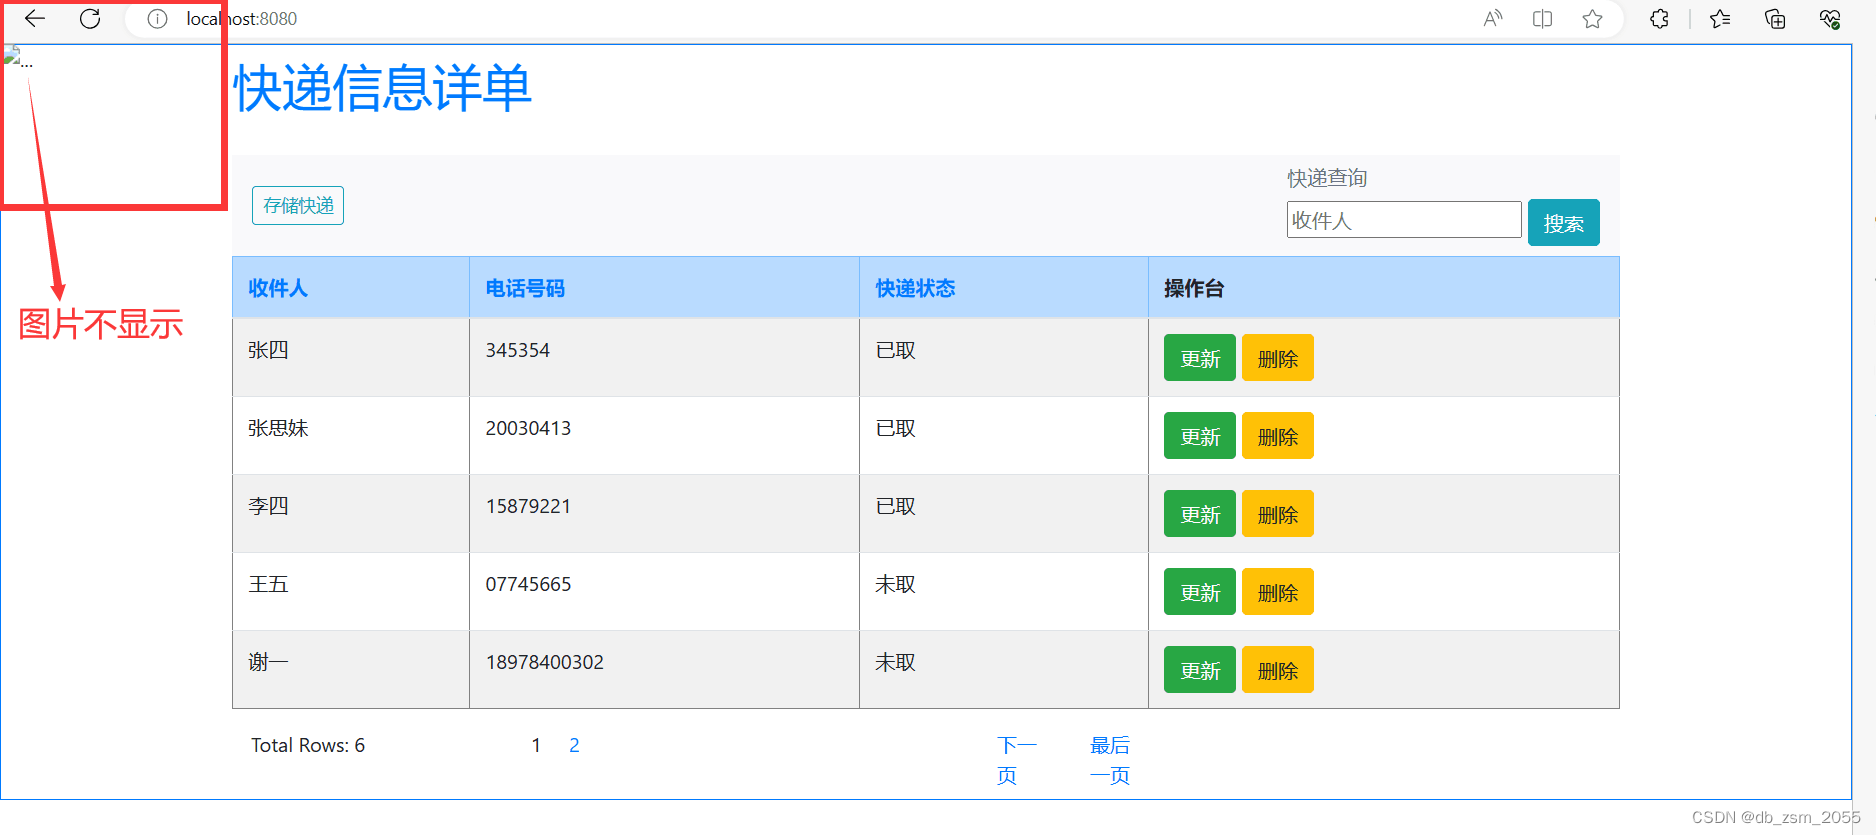Click the 快递状态 column header
Image resolution: width=1876 pixels, height=835 pixels.
click(x=915, y=288)
